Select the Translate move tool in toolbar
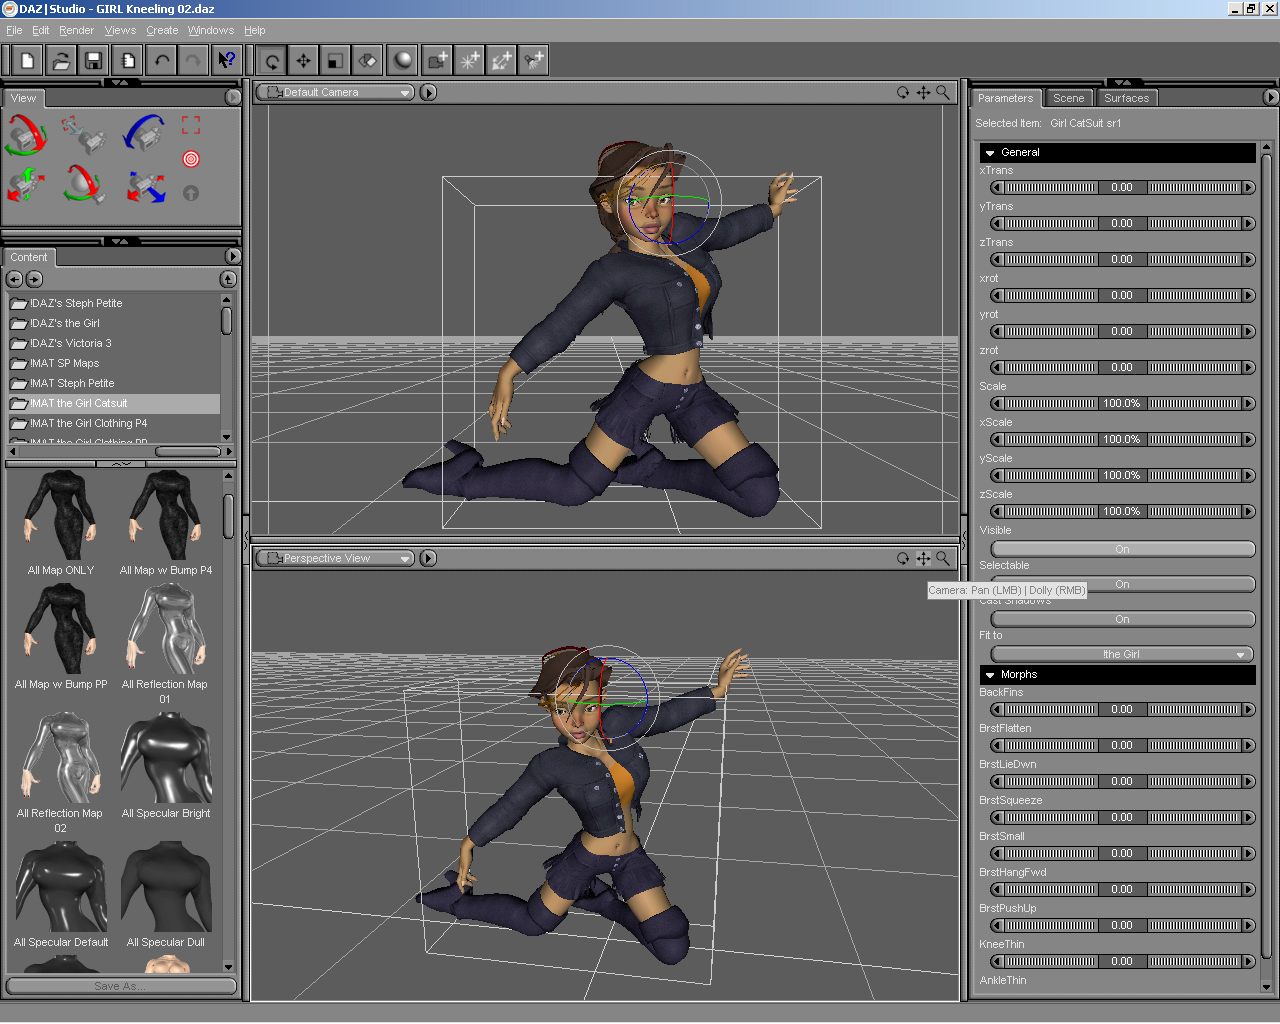The width and height of the screenshot is (1280, 1024). click(303, 61)
